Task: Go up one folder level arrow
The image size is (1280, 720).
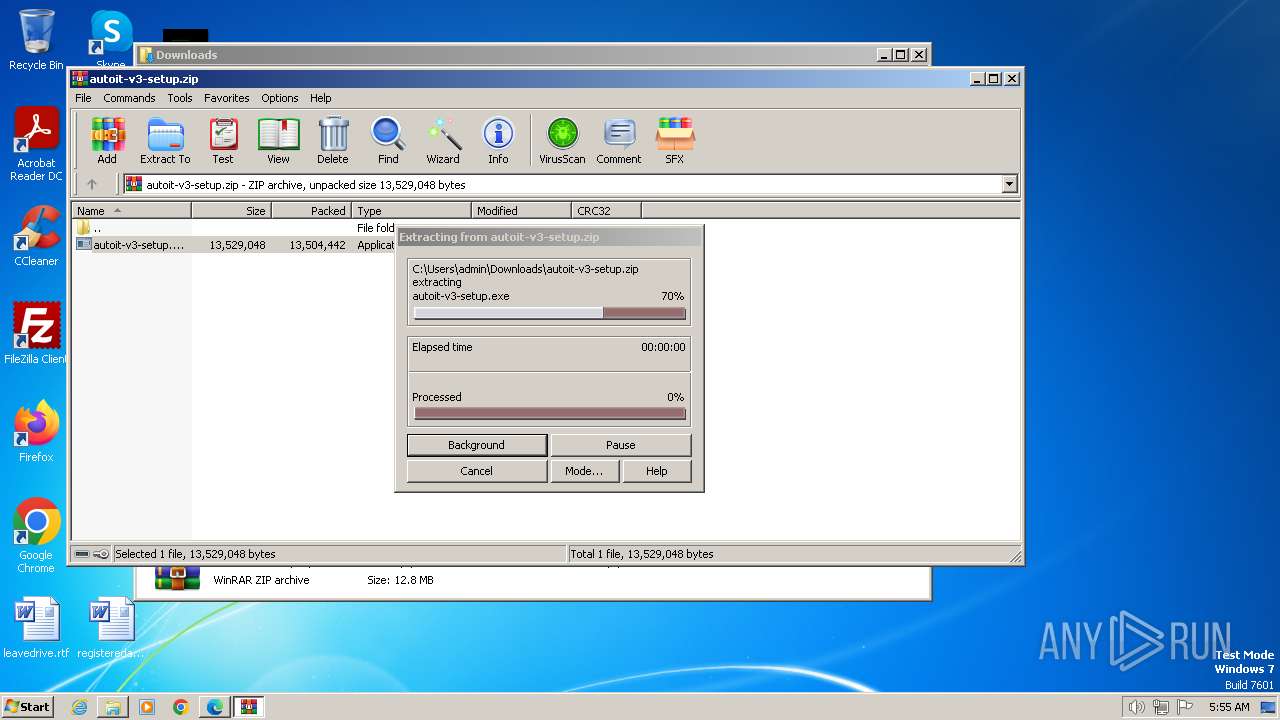Action: tap(92, 184)
